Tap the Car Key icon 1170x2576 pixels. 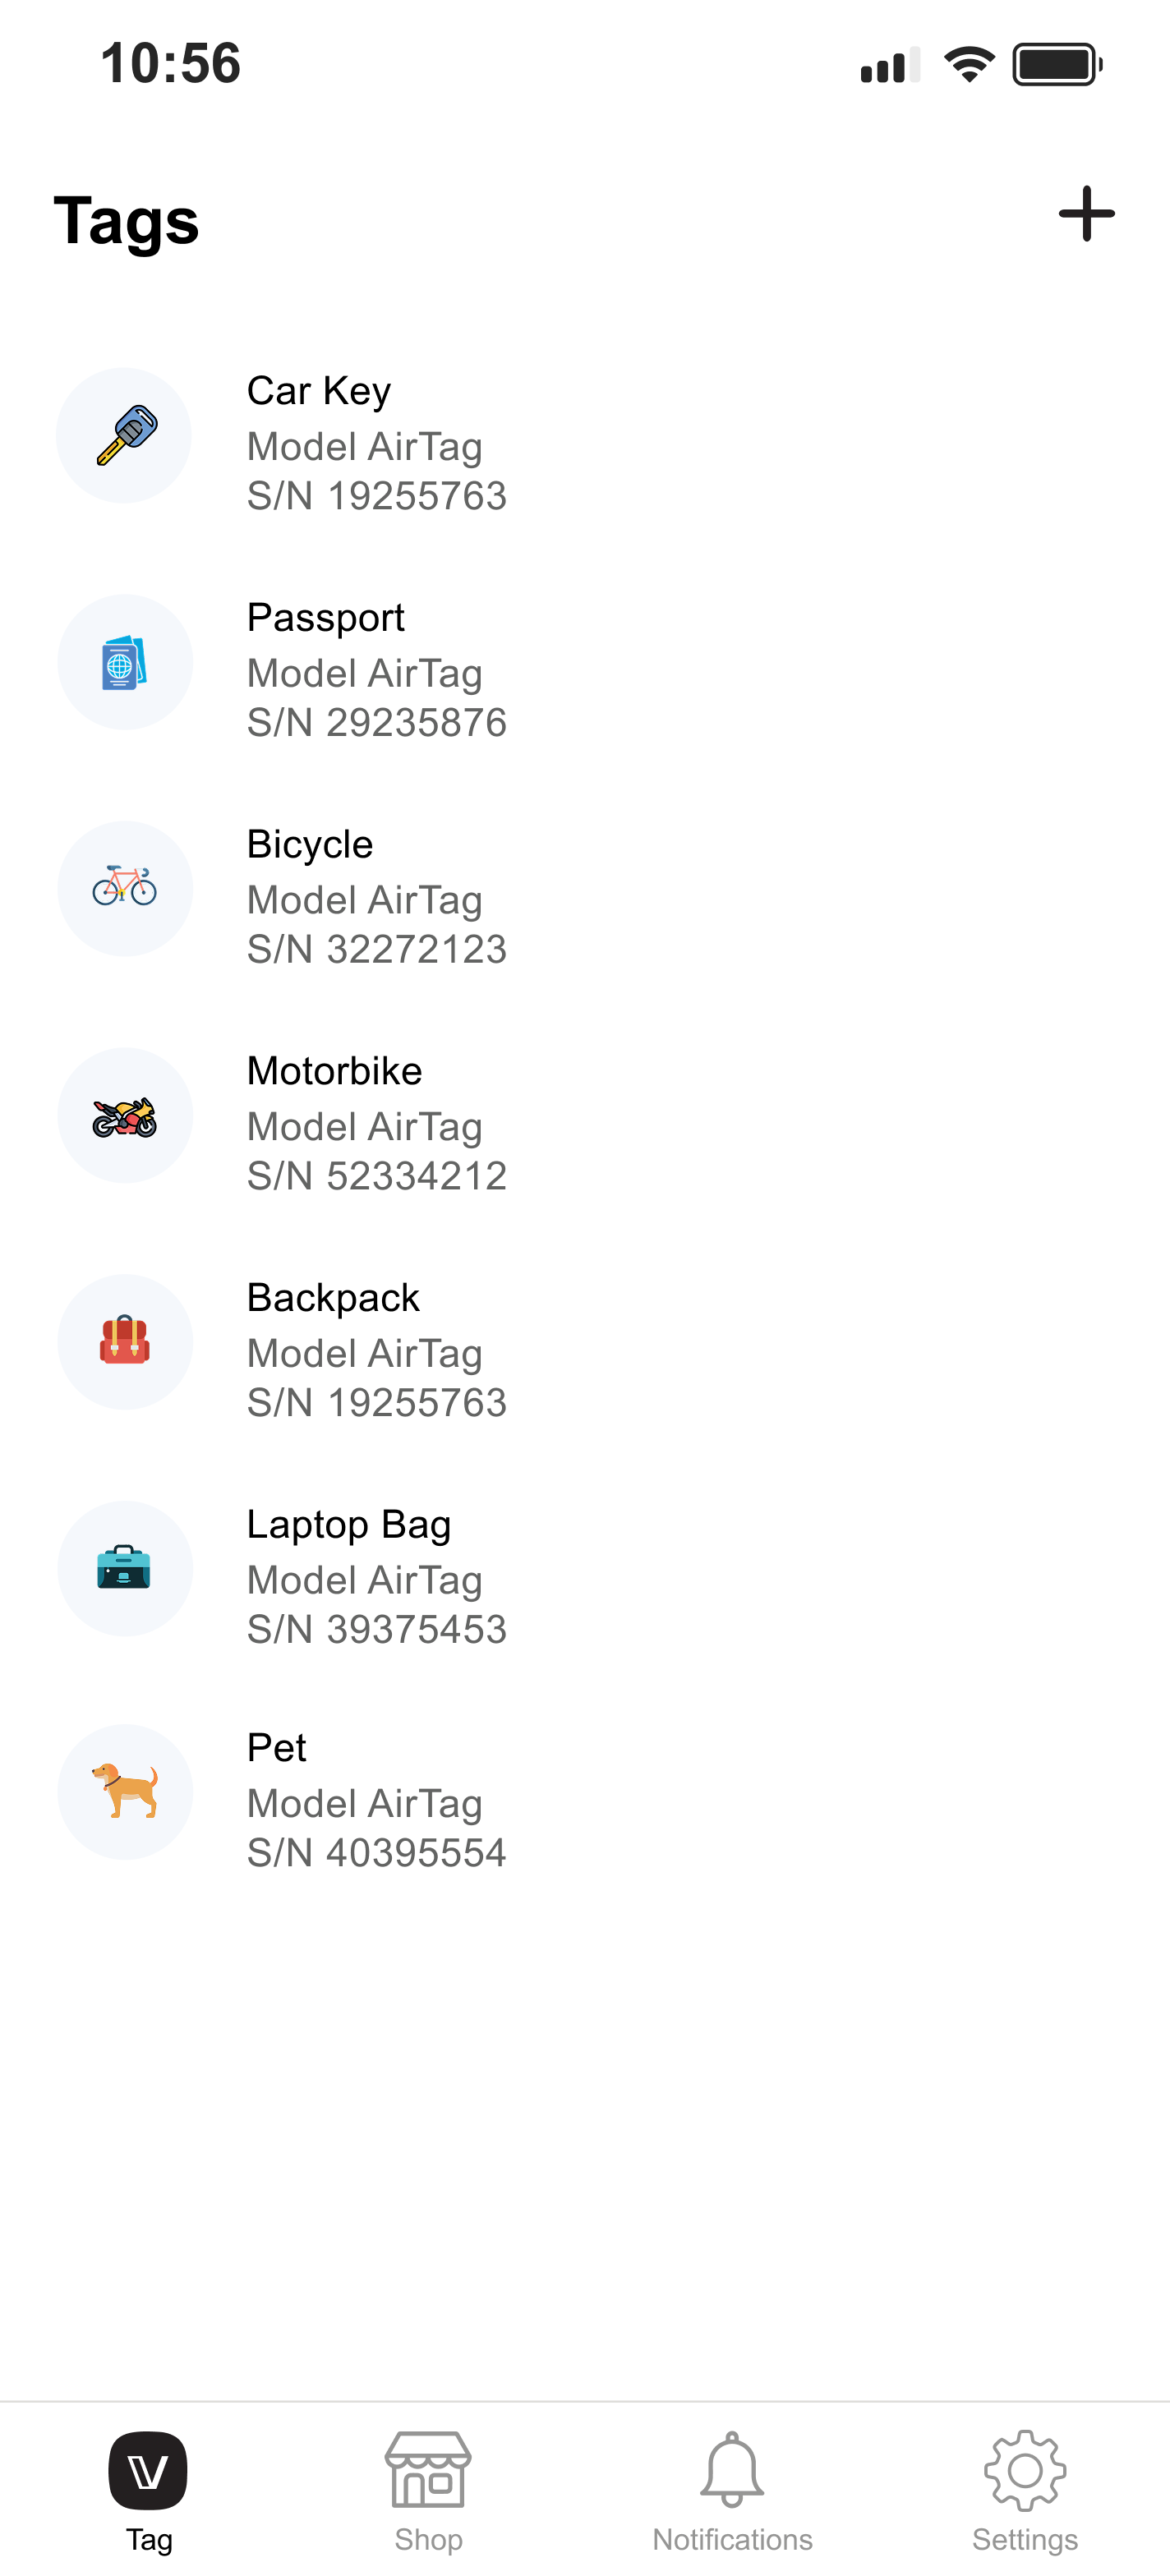[x=124, y=436]
